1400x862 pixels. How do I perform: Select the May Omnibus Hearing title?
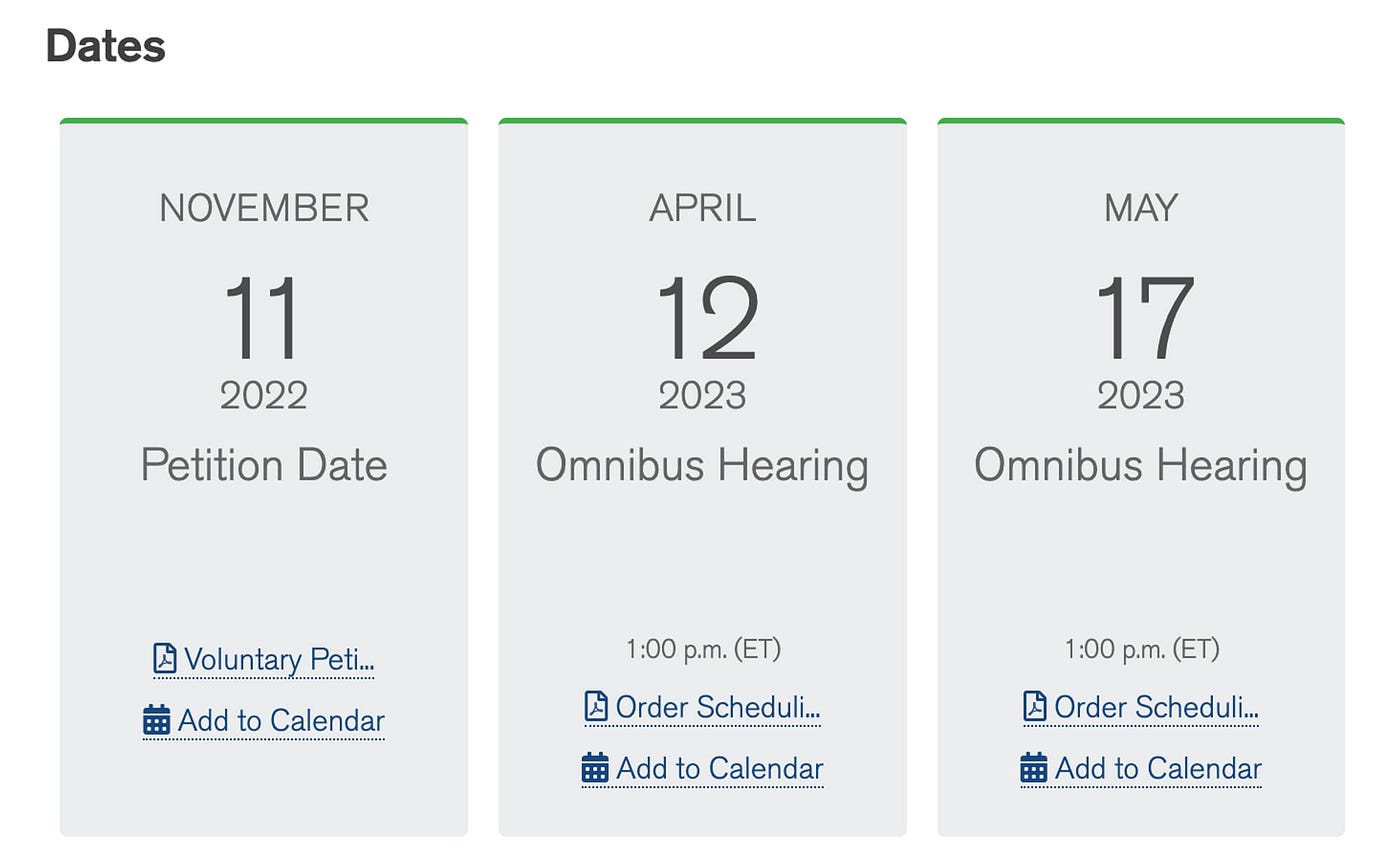[1141, 466]
